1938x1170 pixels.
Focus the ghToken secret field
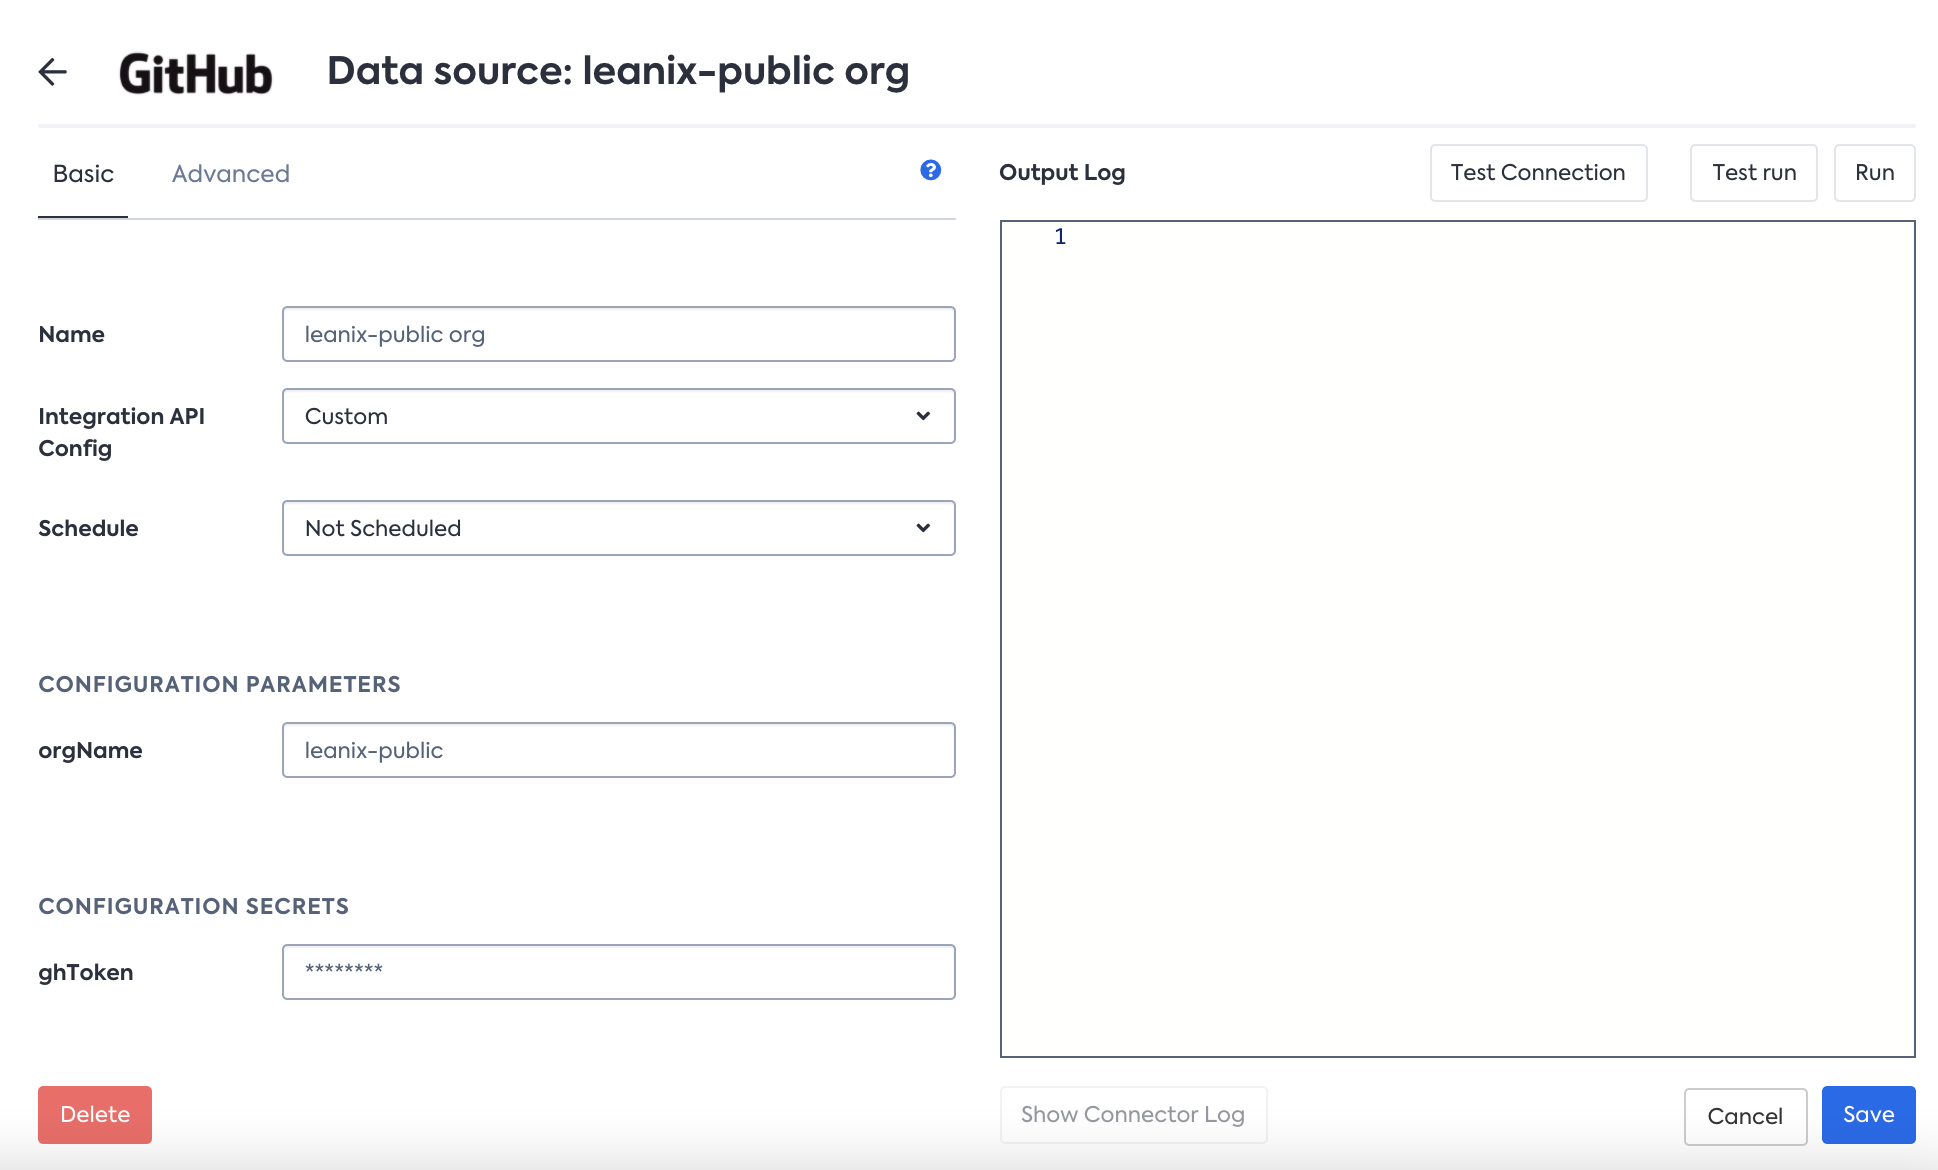click(x=618, y=972)
